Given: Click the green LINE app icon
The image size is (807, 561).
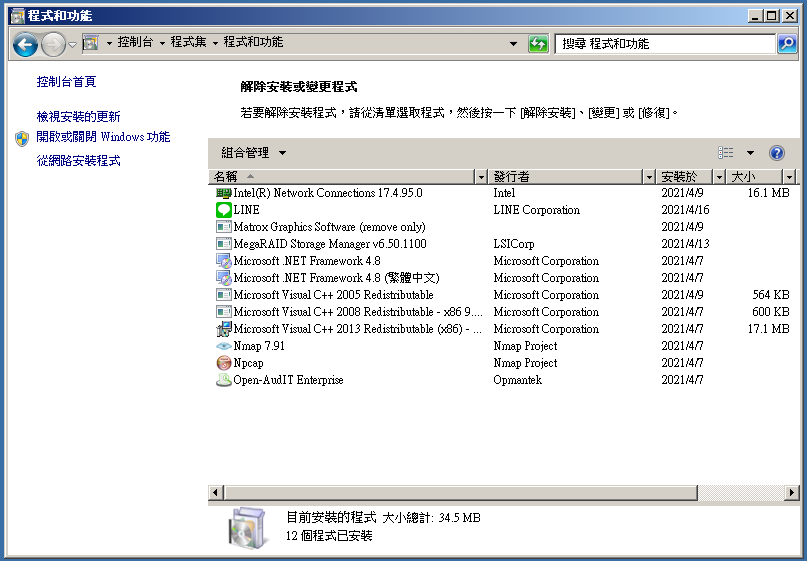Looking at the screenshot, I should point(223,210).
